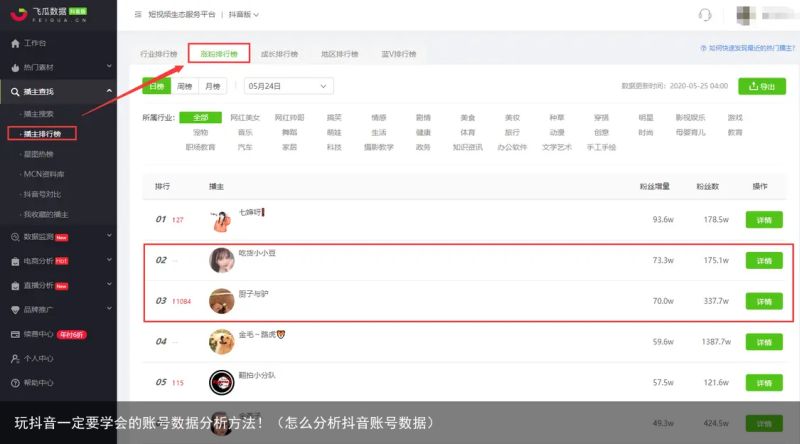800x444 pixels.
Task: Open the 抖音版 version dropdown
Action: pos(243,15)
